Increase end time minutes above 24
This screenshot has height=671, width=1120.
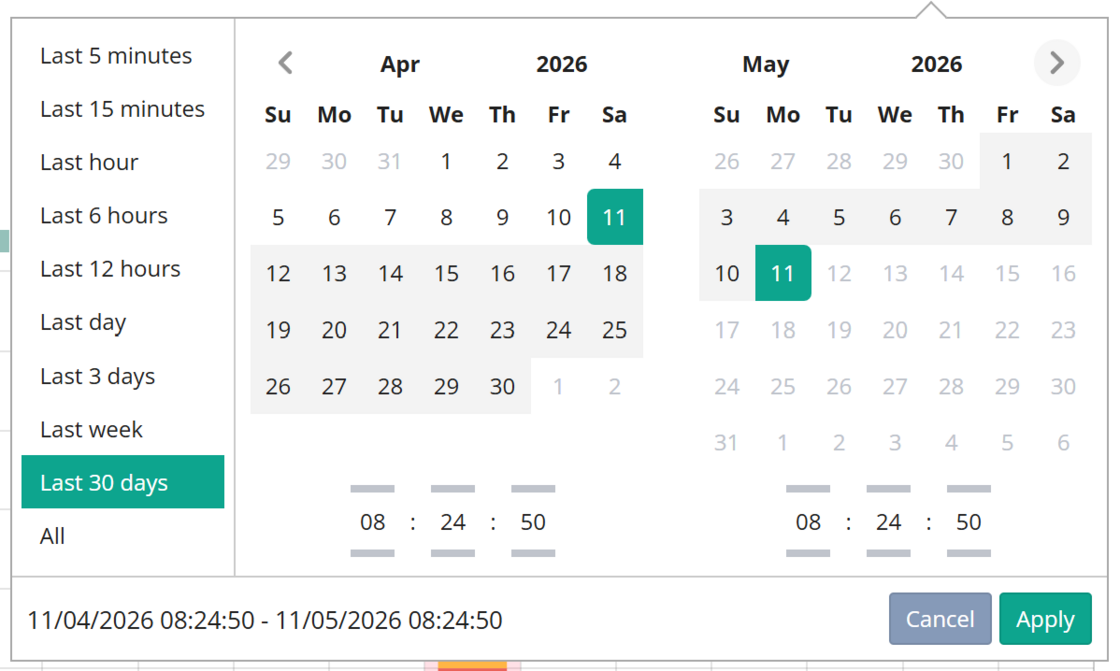coord(888,489)
